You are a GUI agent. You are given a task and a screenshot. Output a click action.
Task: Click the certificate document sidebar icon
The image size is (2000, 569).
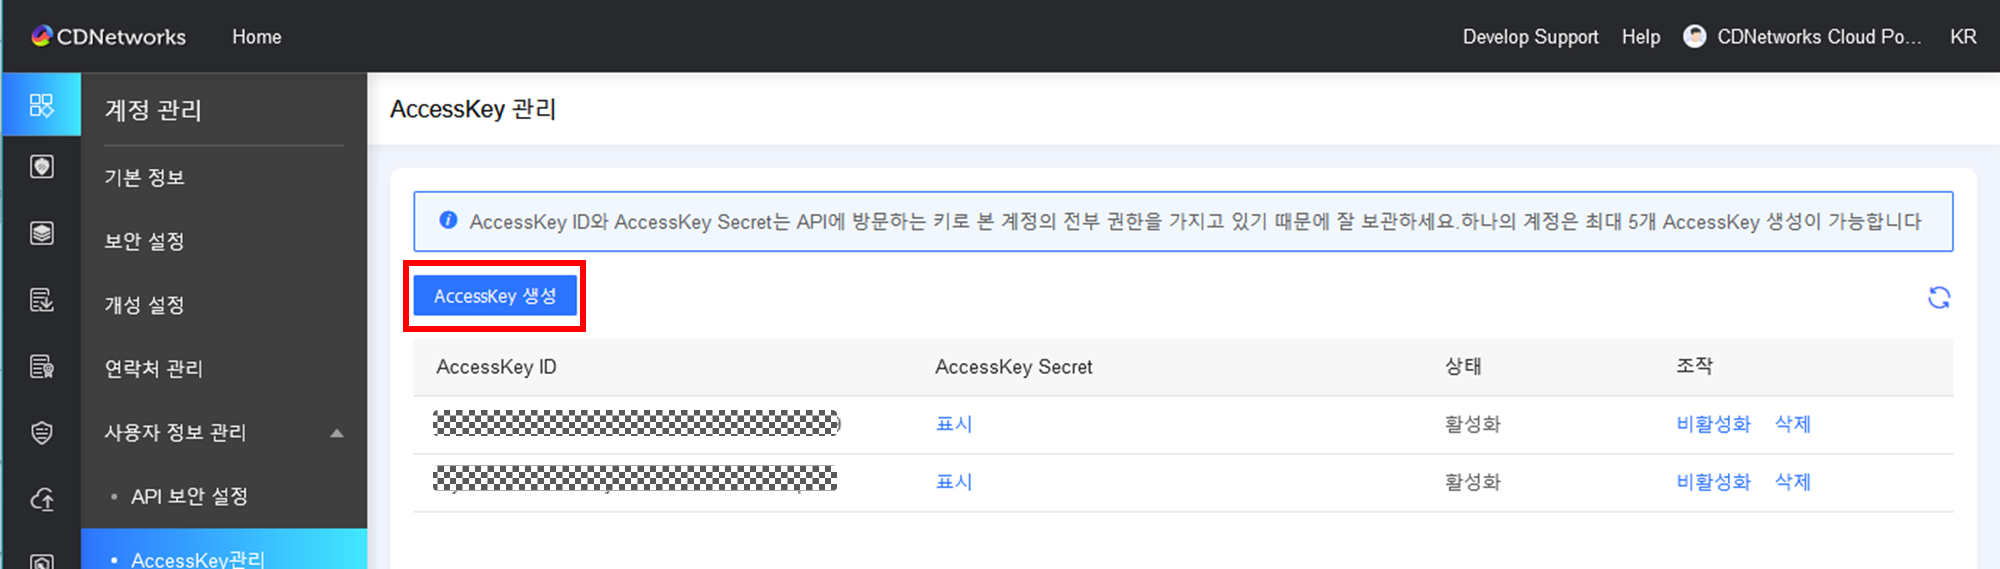pyautogui.click(x=41, y=366)
